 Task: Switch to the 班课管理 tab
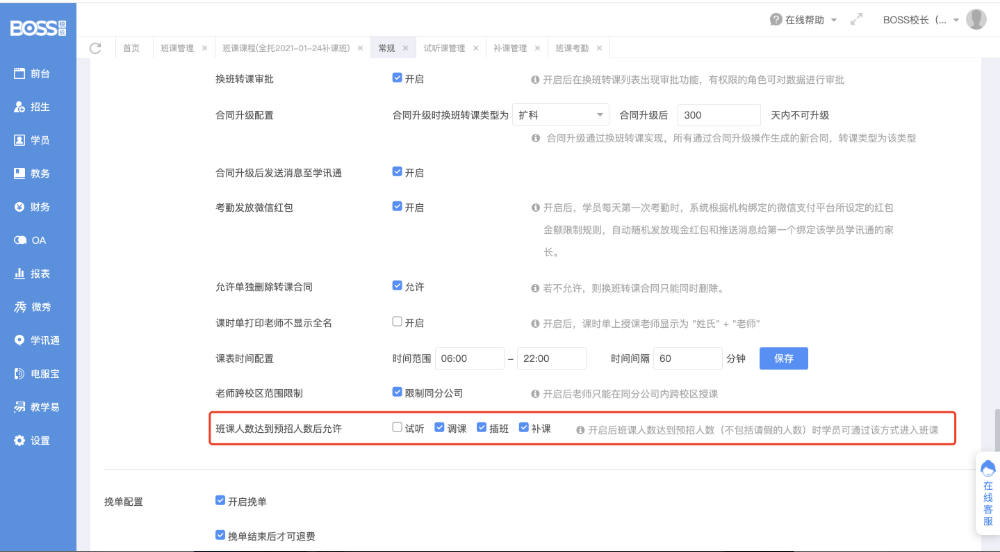pos(177,48)
